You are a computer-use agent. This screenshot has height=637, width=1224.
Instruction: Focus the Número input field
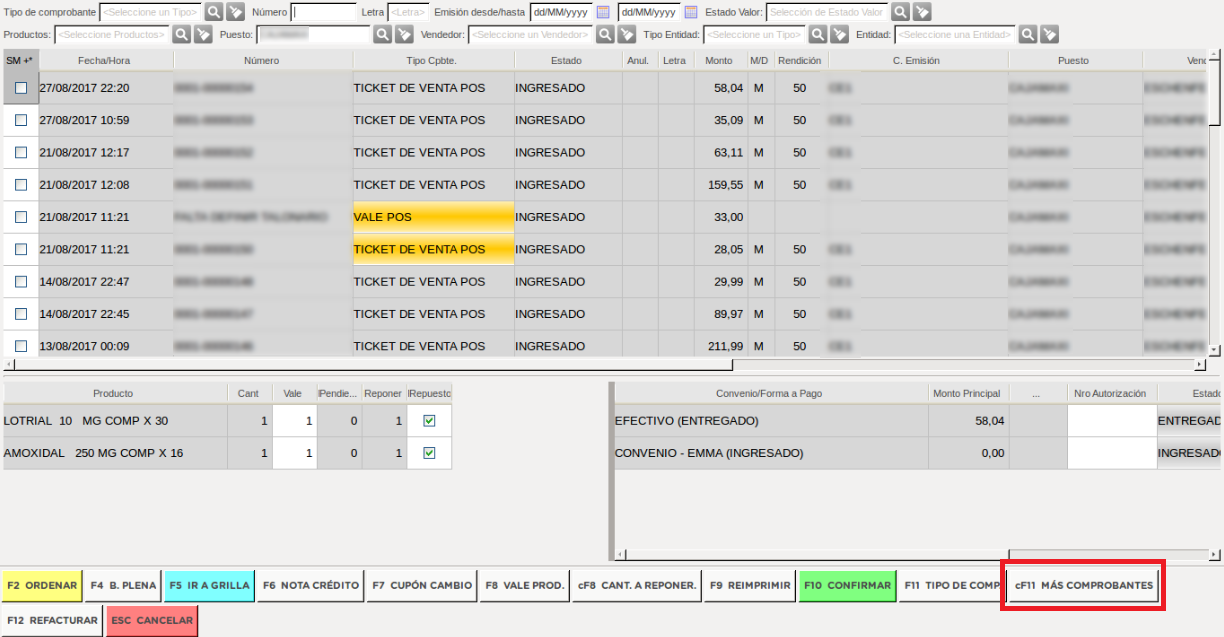click(x=324, y=13)
